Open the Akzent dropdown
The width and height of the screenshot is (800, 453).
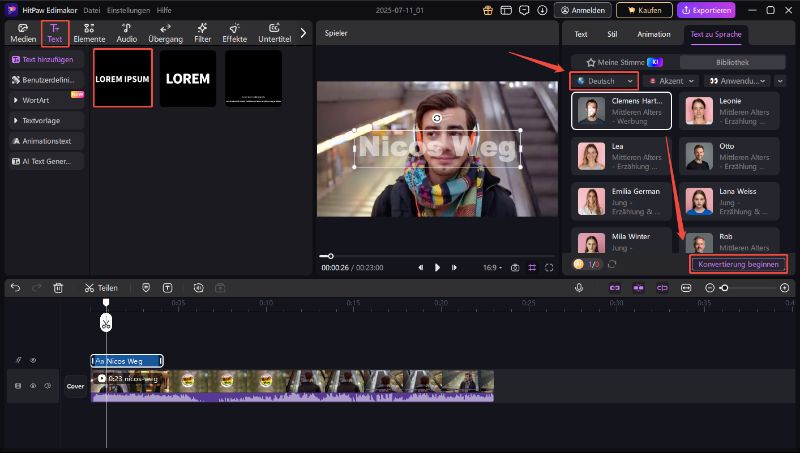671,81
